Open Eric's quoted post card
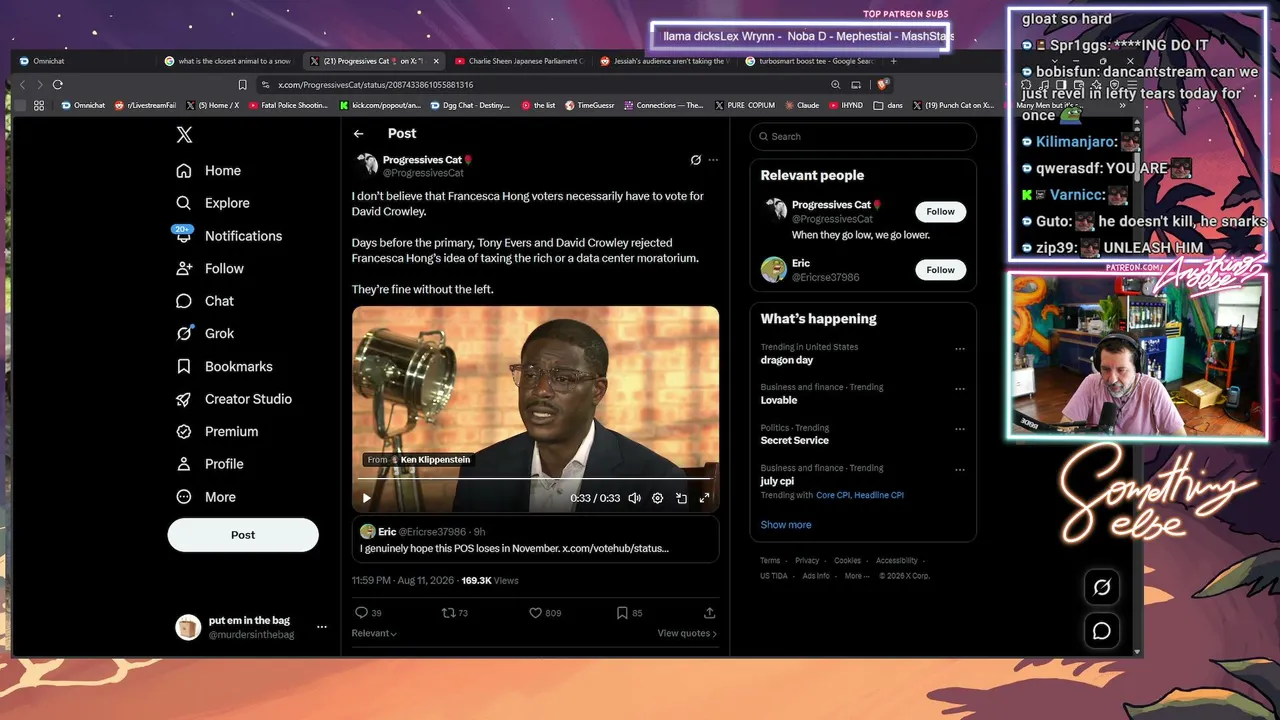 coord(535,540)
